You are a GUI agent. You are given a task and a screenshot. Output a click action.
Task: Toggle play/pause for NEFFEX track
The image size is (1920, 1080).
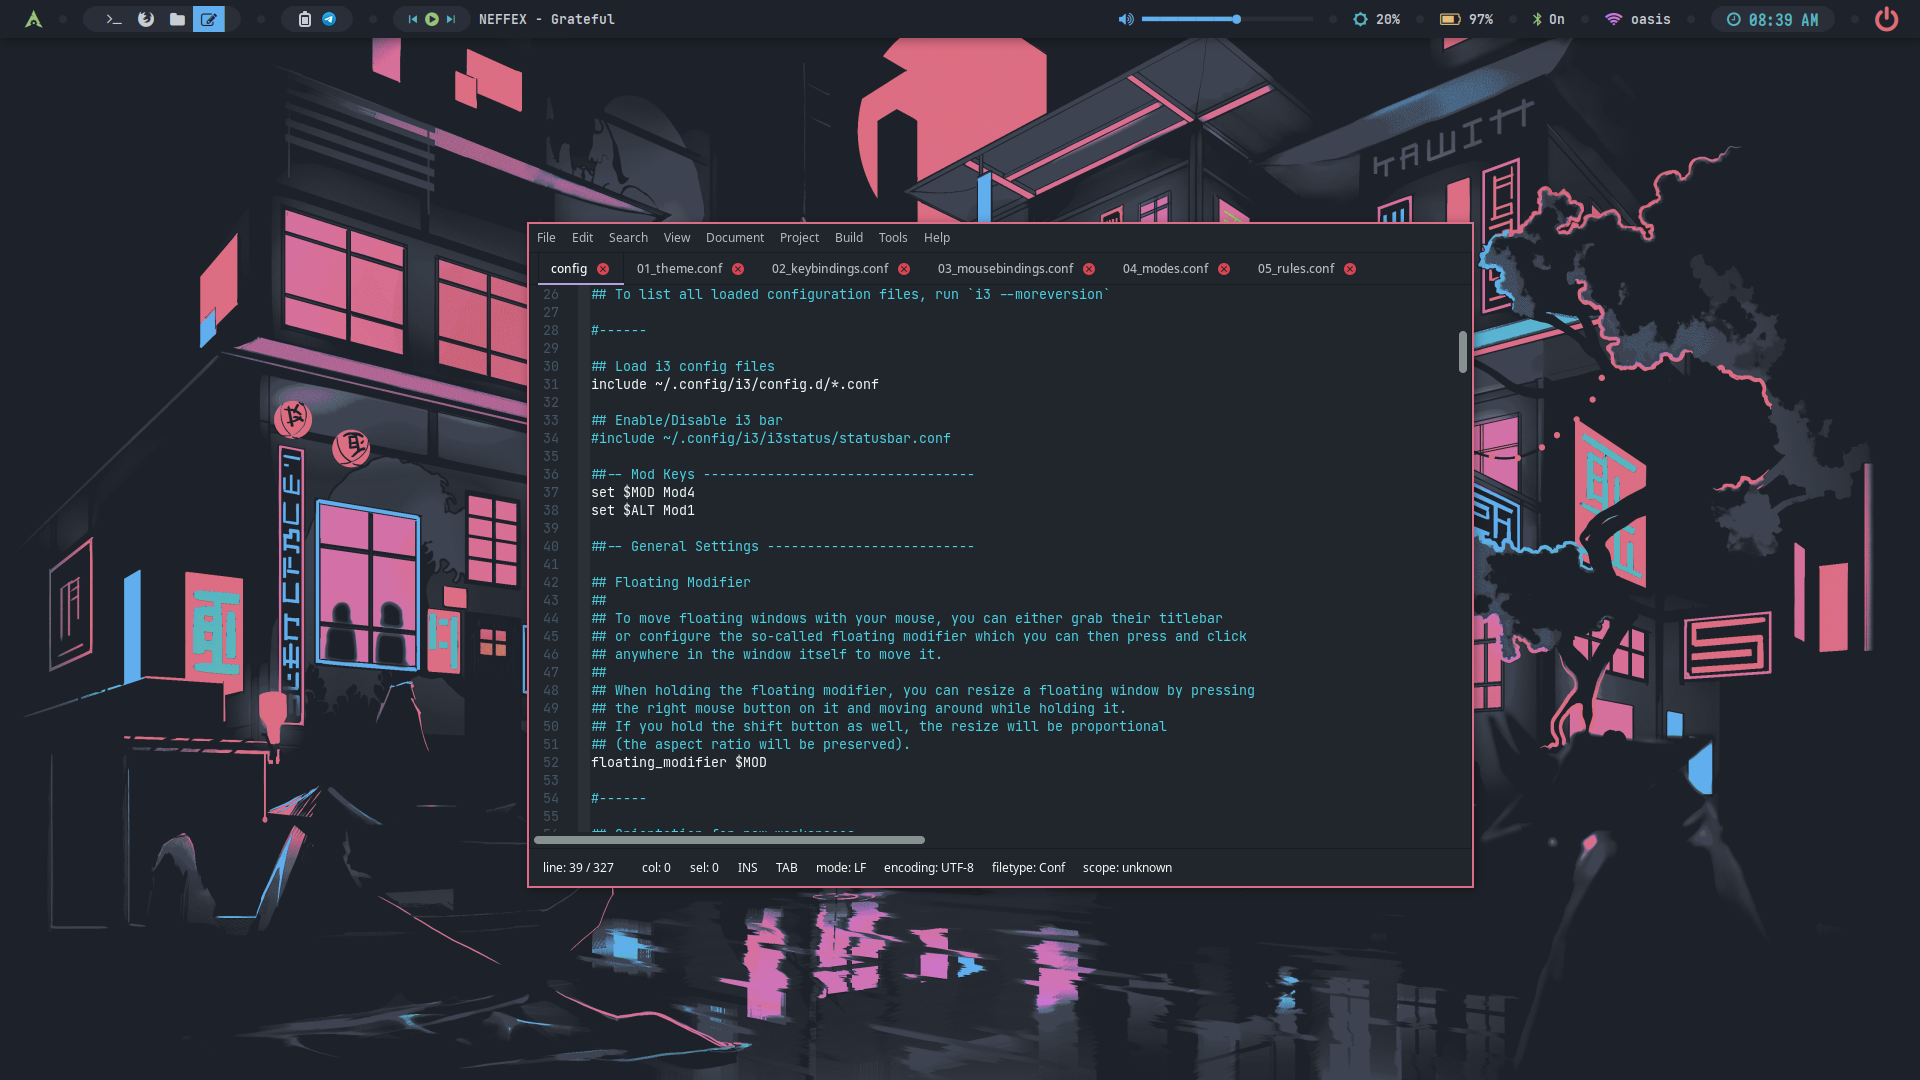[432, 19]
